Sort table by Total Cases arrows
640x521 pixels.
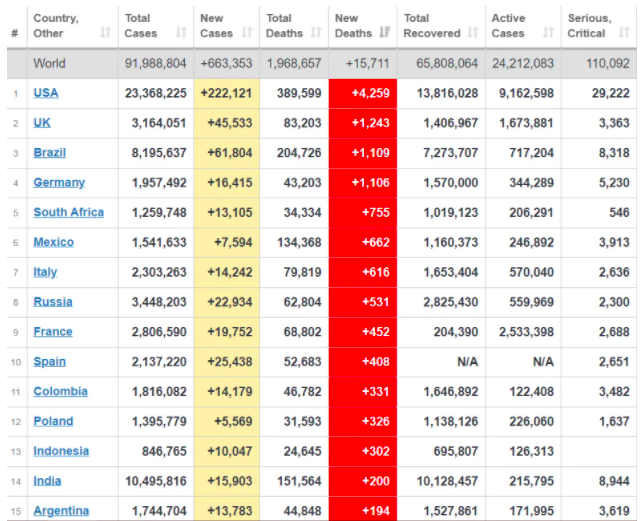[181, 32]
